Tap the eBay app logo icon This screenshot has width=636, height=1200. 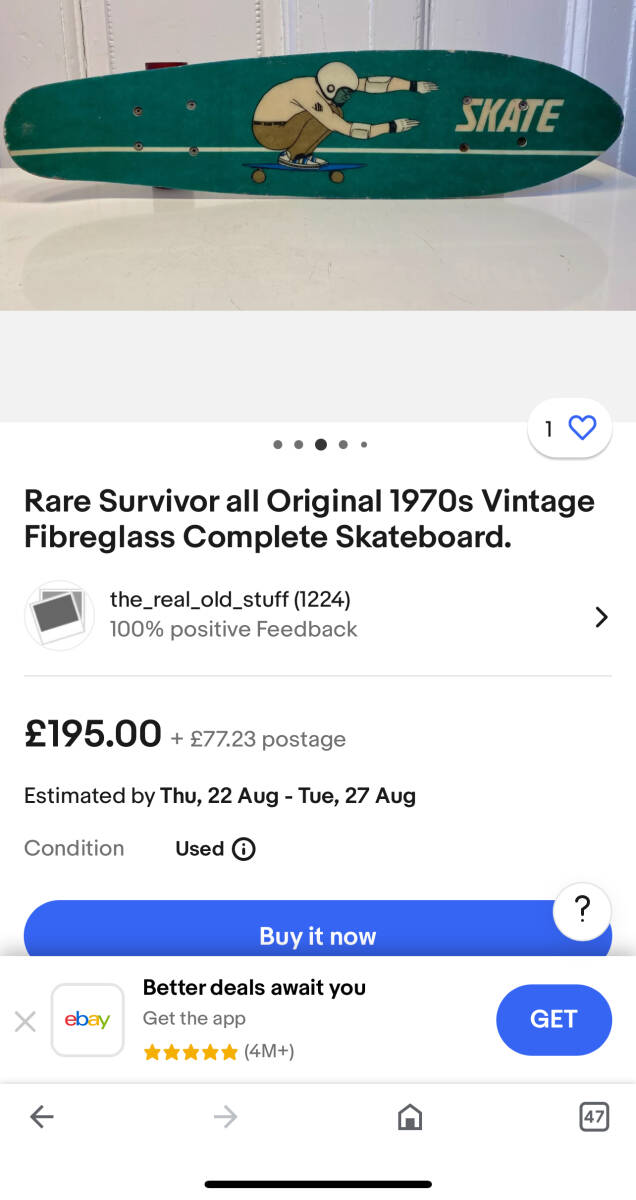point(88,1020)
